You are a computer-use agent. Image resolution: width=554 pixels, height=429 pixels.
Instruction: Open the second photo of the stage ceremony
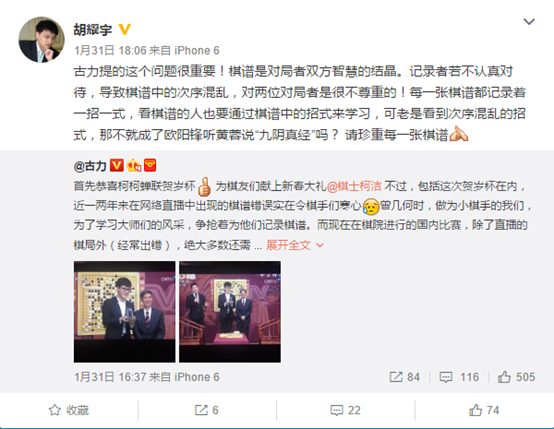point(230,312)
